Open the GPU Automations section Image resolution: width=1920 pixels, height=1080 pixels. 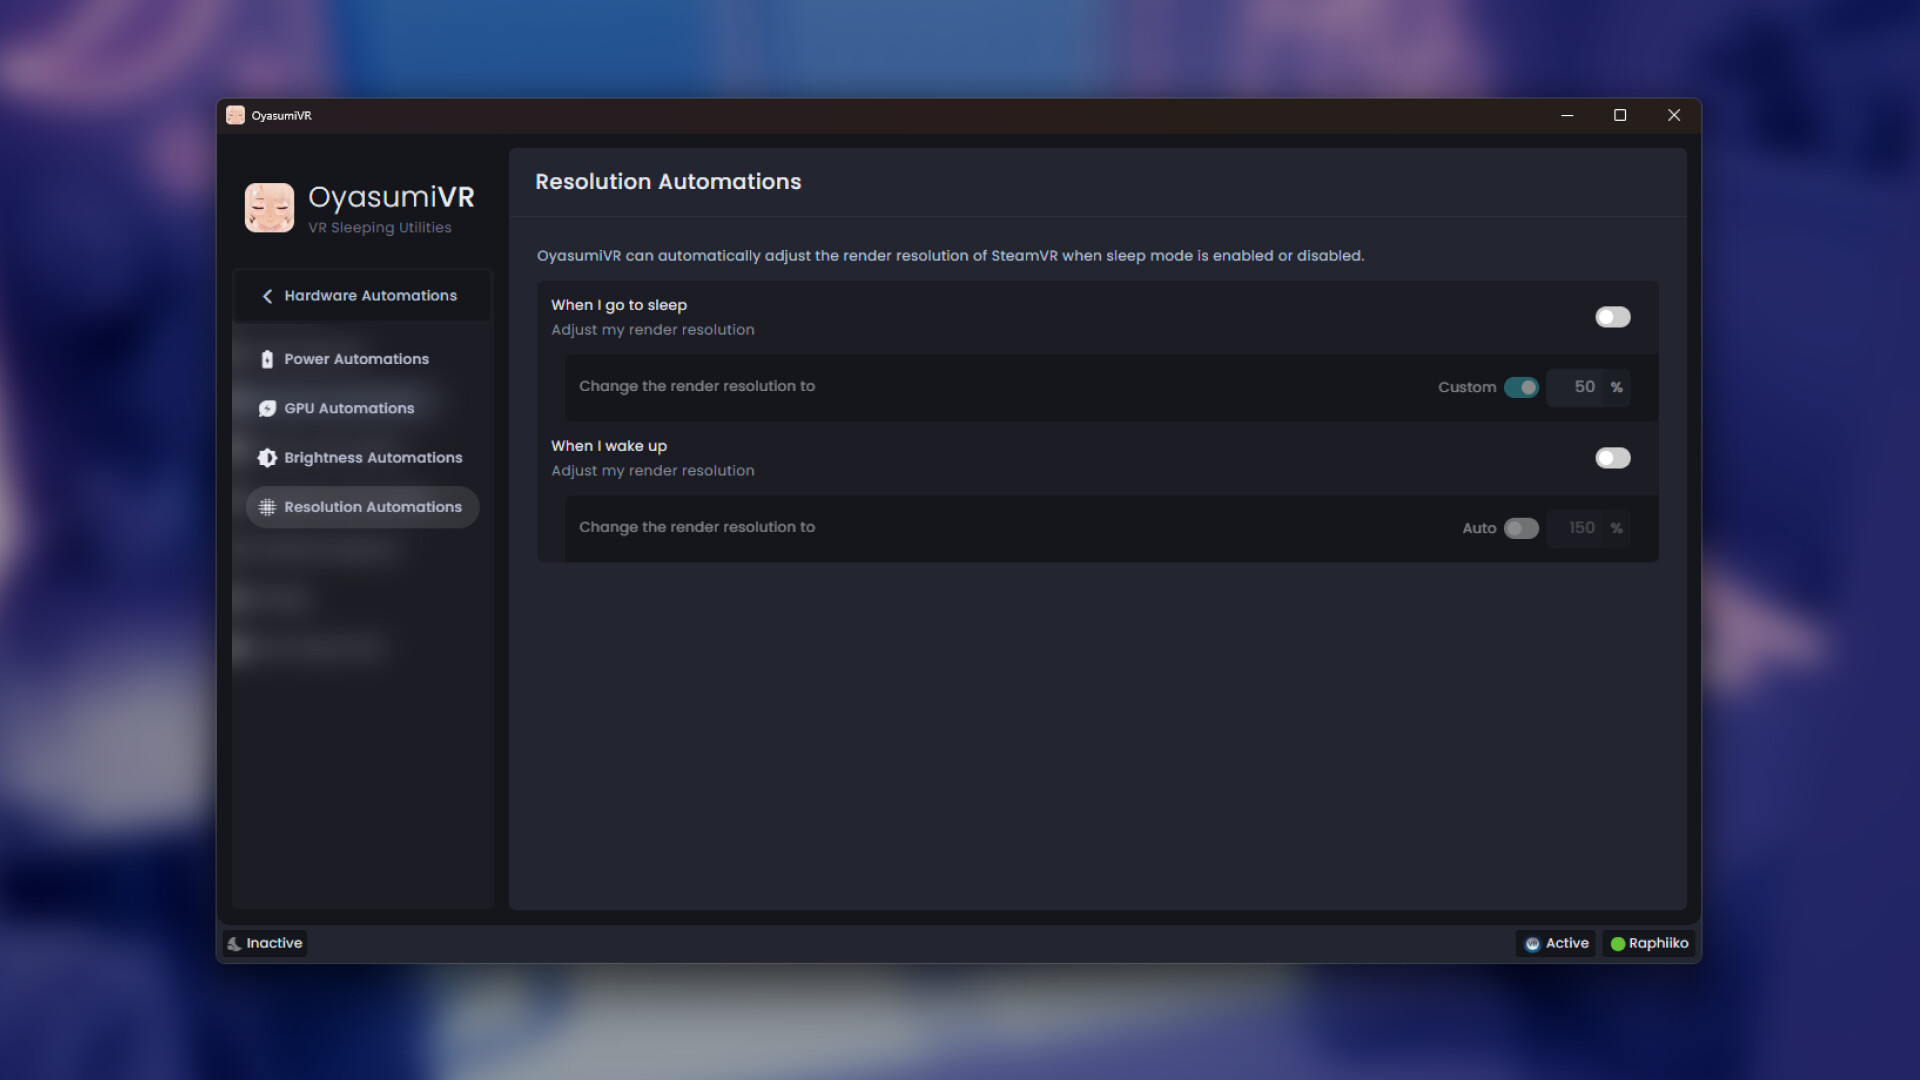coord(348,408)
